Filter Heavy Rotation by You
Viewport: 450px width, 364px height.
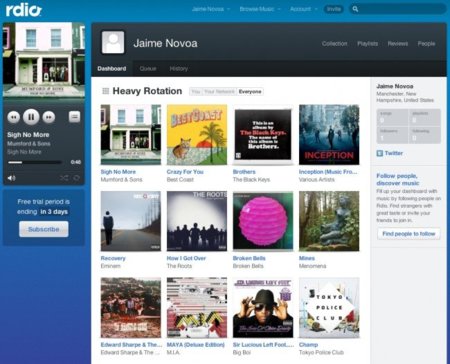[x=196, y=92]
